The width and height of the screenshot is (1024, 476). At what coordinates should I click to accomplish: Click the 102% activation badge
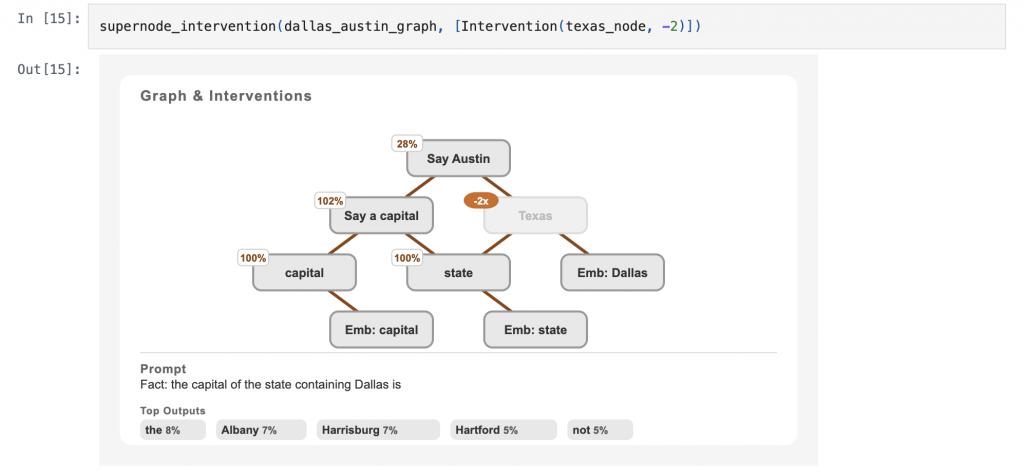pos(330,201)
